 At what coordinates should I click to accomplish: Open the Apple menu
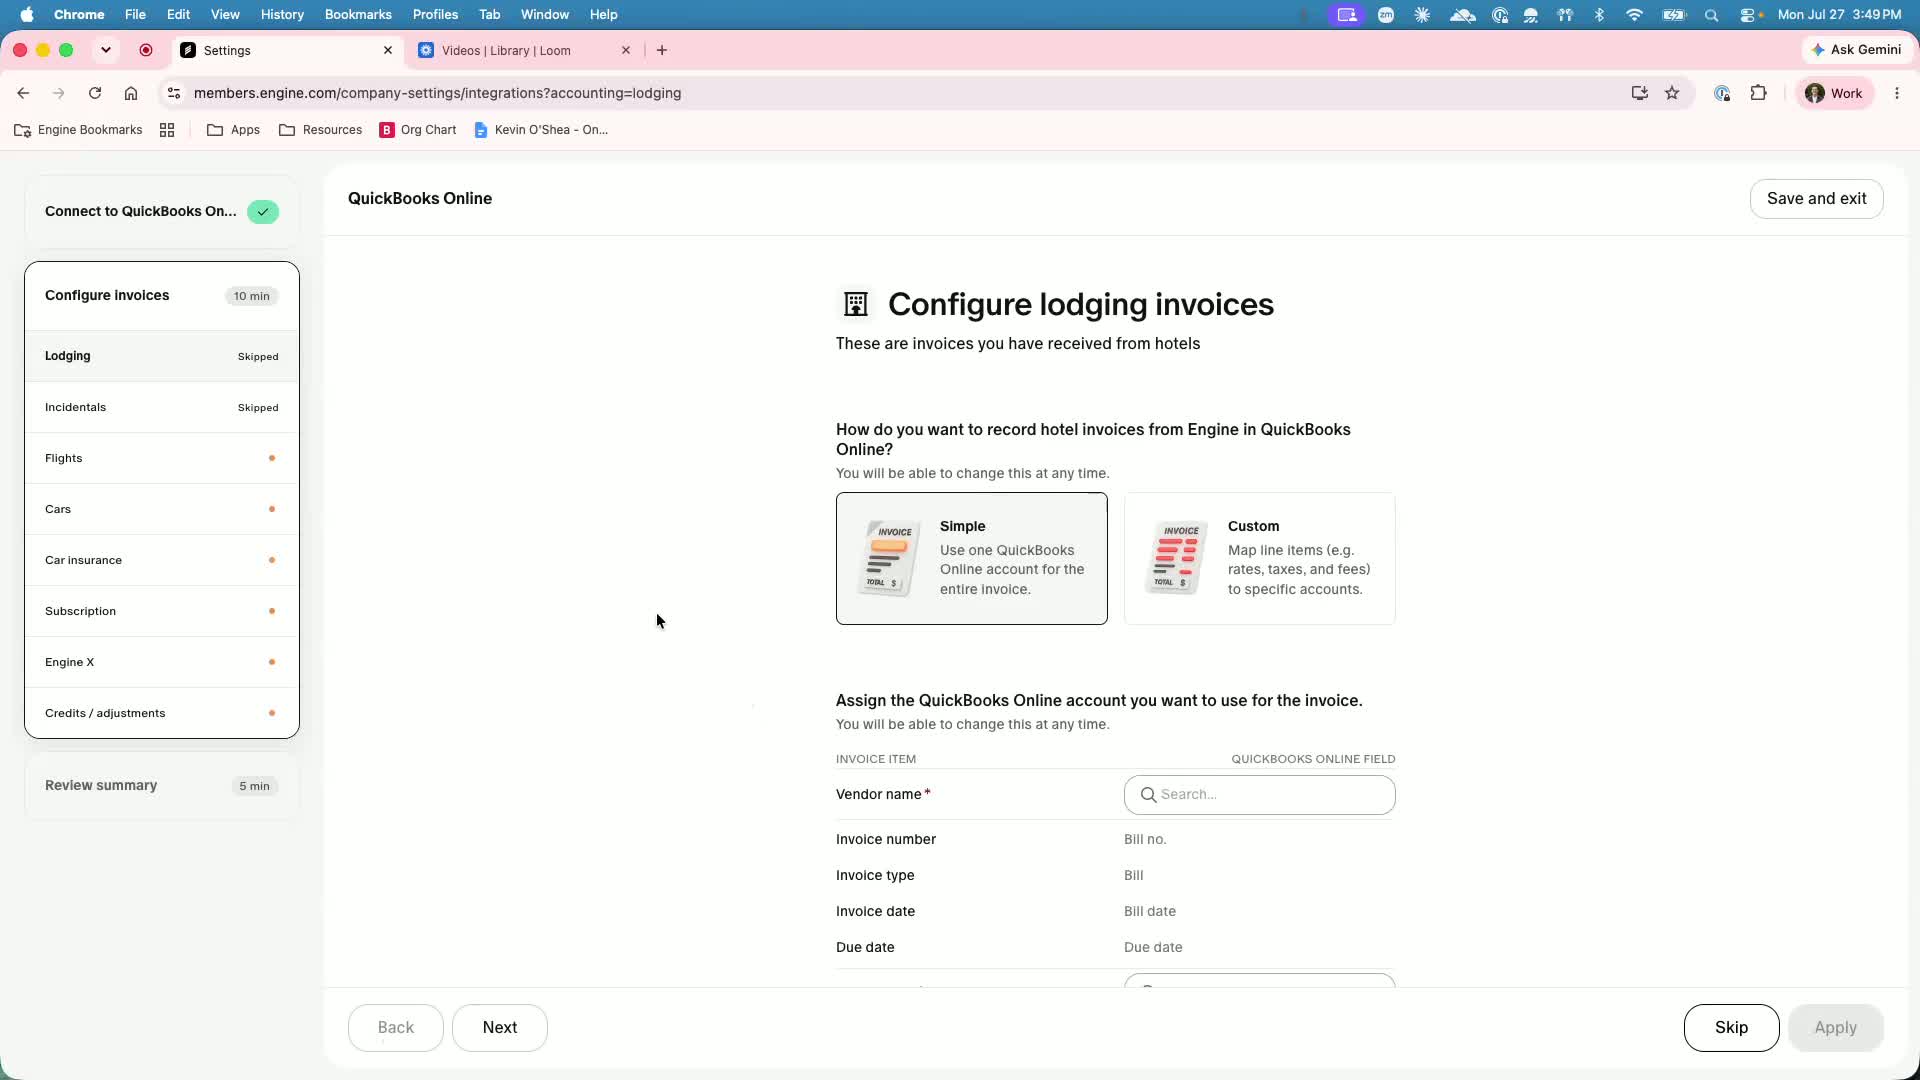27,14
